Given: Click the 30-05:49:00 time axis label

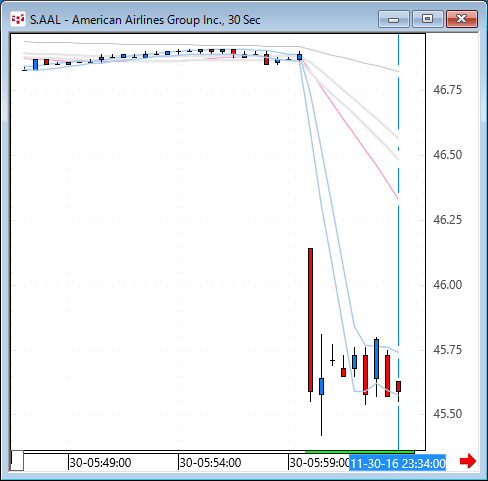Looking at the screenshot, I should pos(100,463).
